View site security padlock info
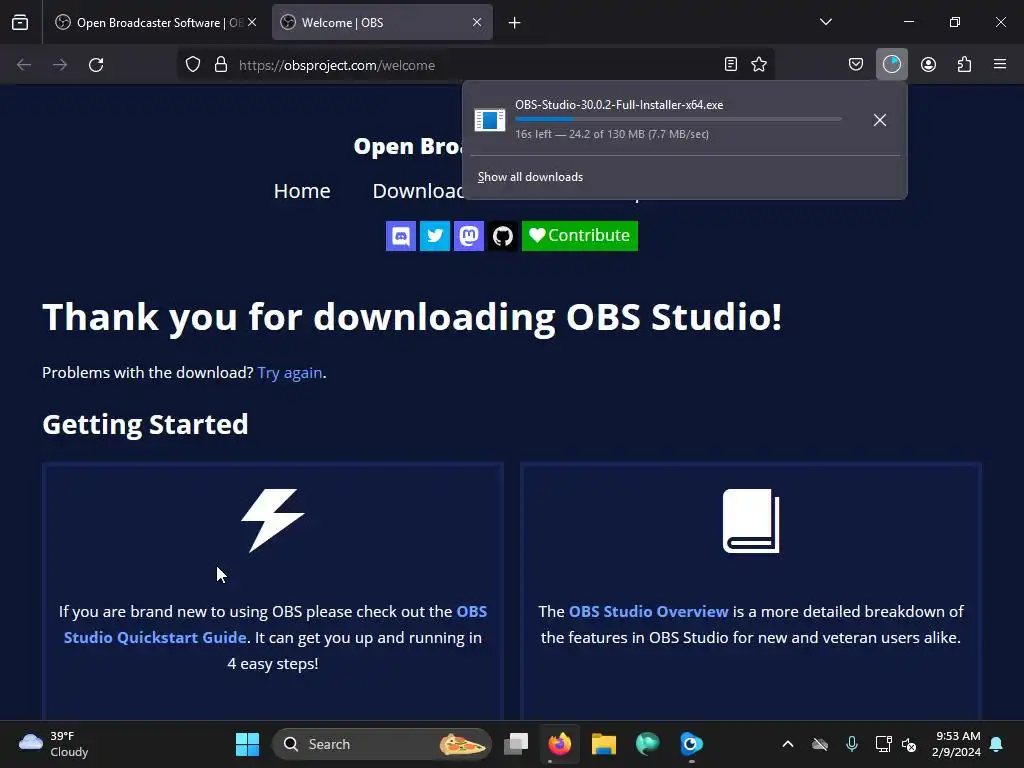Viewport: 1024px width, 768px height. click(x=221, y=65)
